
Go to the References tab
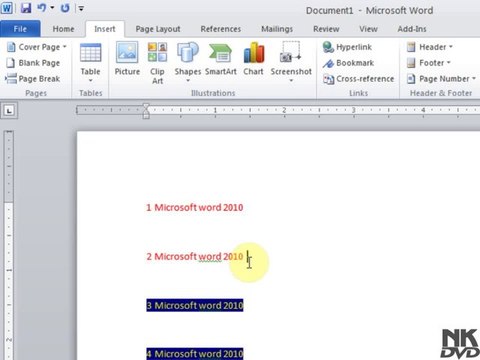point(221,29)
